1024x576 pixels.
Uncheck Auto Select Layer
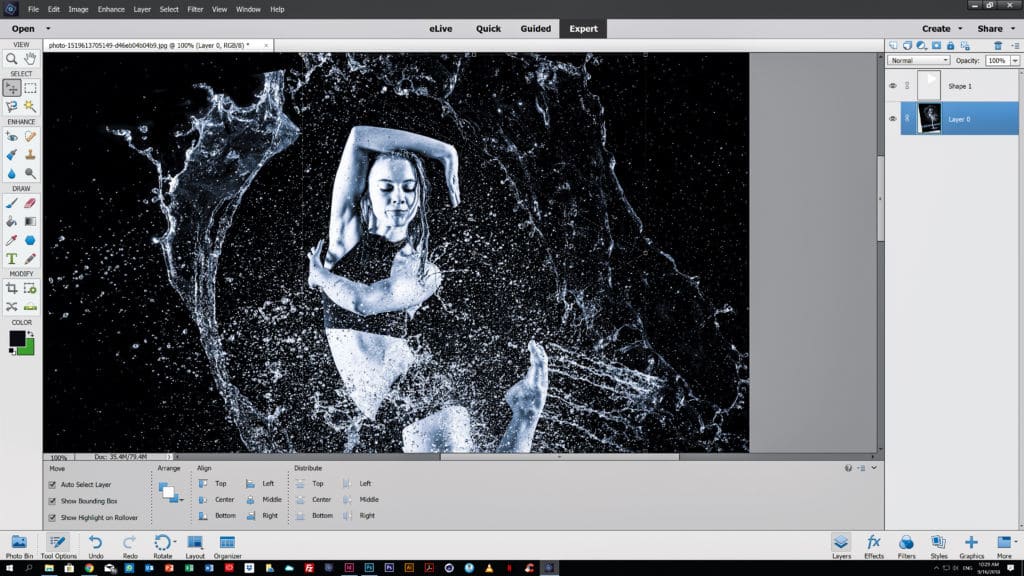click(53, 484)
